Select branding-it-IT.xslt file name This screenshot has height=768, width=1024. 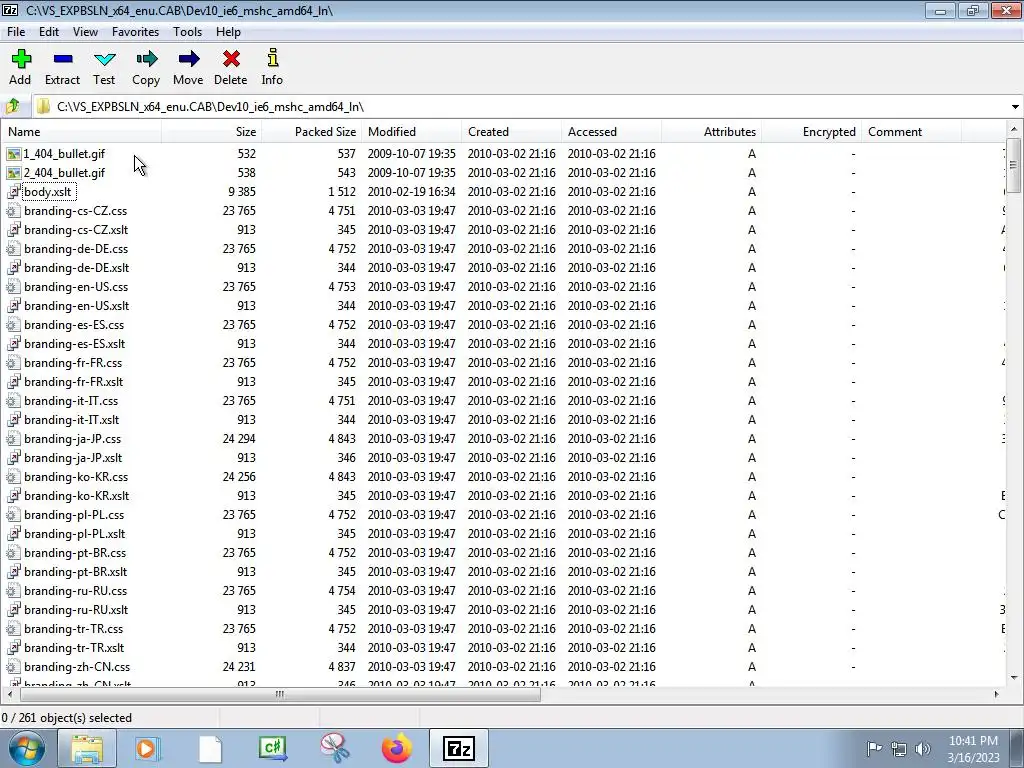pos(71,420)
